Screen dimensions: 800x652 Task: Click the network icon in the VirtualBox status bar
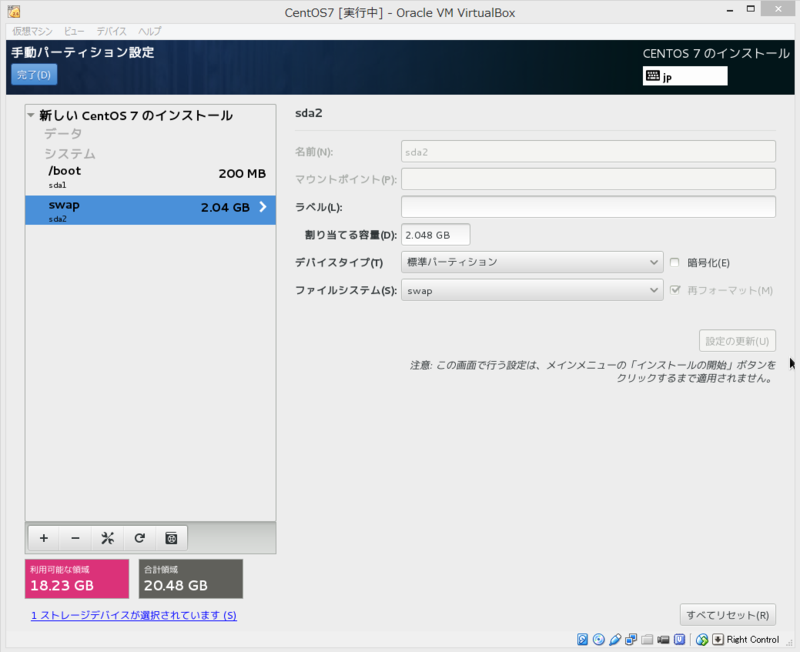632,639
